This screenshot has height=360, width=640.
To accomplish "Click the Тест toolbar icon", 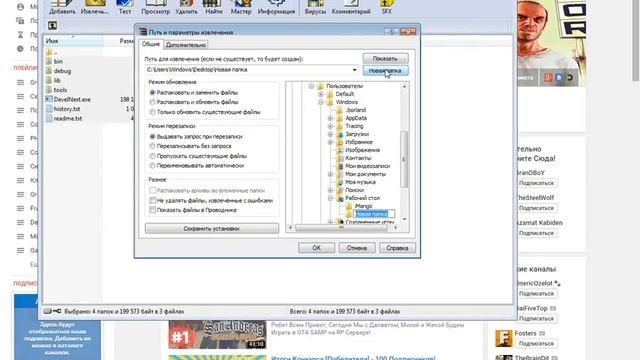I will 125,4.
